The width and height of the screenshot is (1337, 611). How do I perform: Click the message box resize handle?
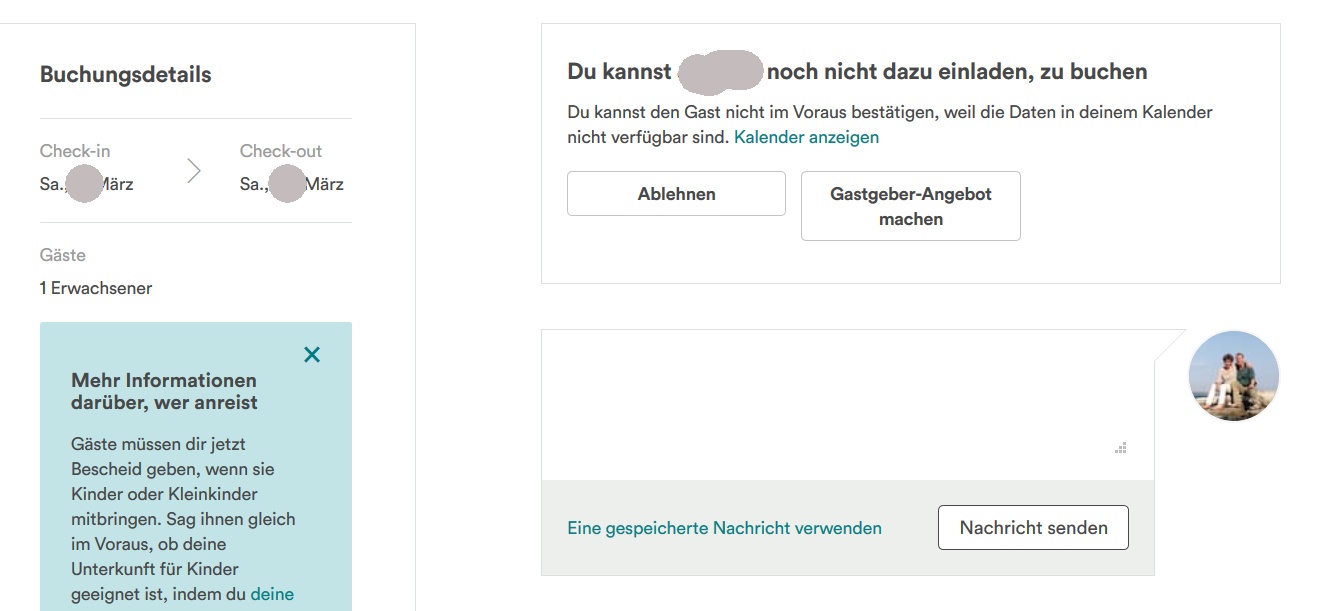(x=1121, y=448)
